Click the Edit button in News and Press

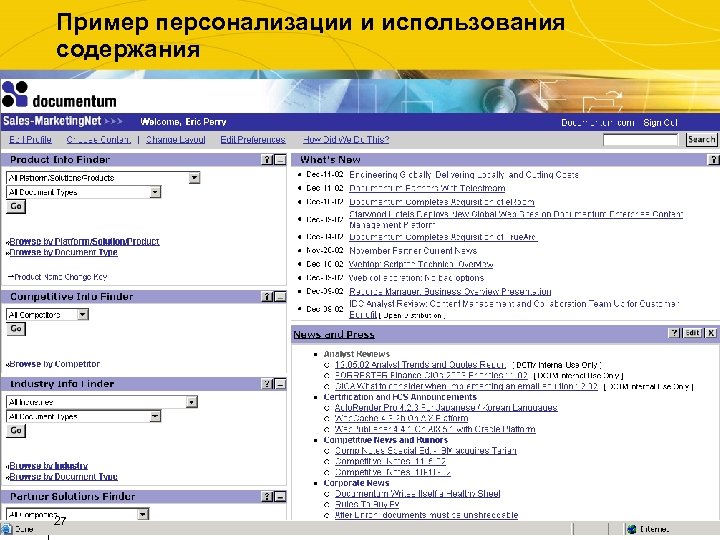692,333
